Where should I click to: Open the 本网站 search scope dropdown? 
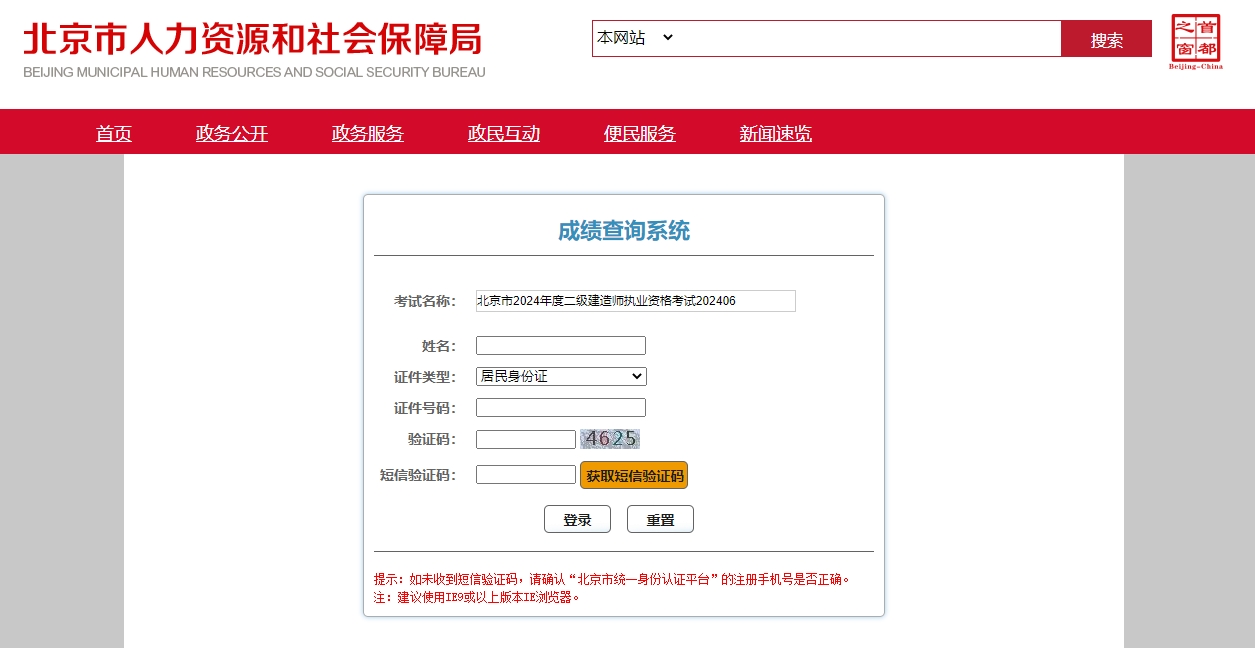[635, 38]
